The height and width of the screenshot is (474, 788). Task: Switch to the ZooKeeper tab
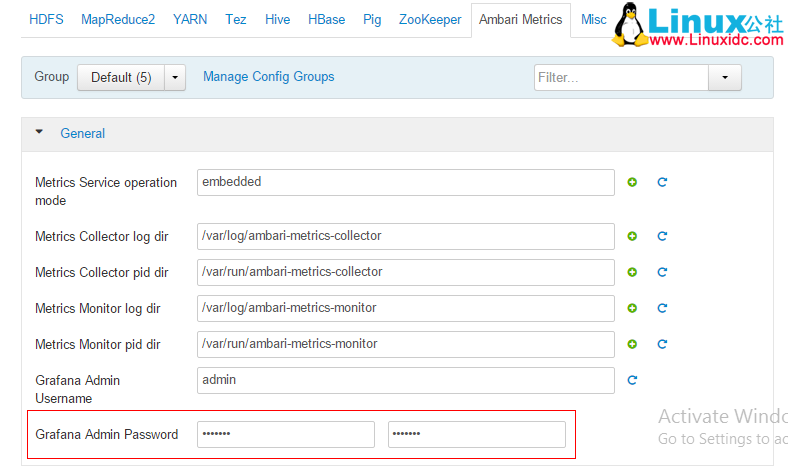(x=431, y=19)
